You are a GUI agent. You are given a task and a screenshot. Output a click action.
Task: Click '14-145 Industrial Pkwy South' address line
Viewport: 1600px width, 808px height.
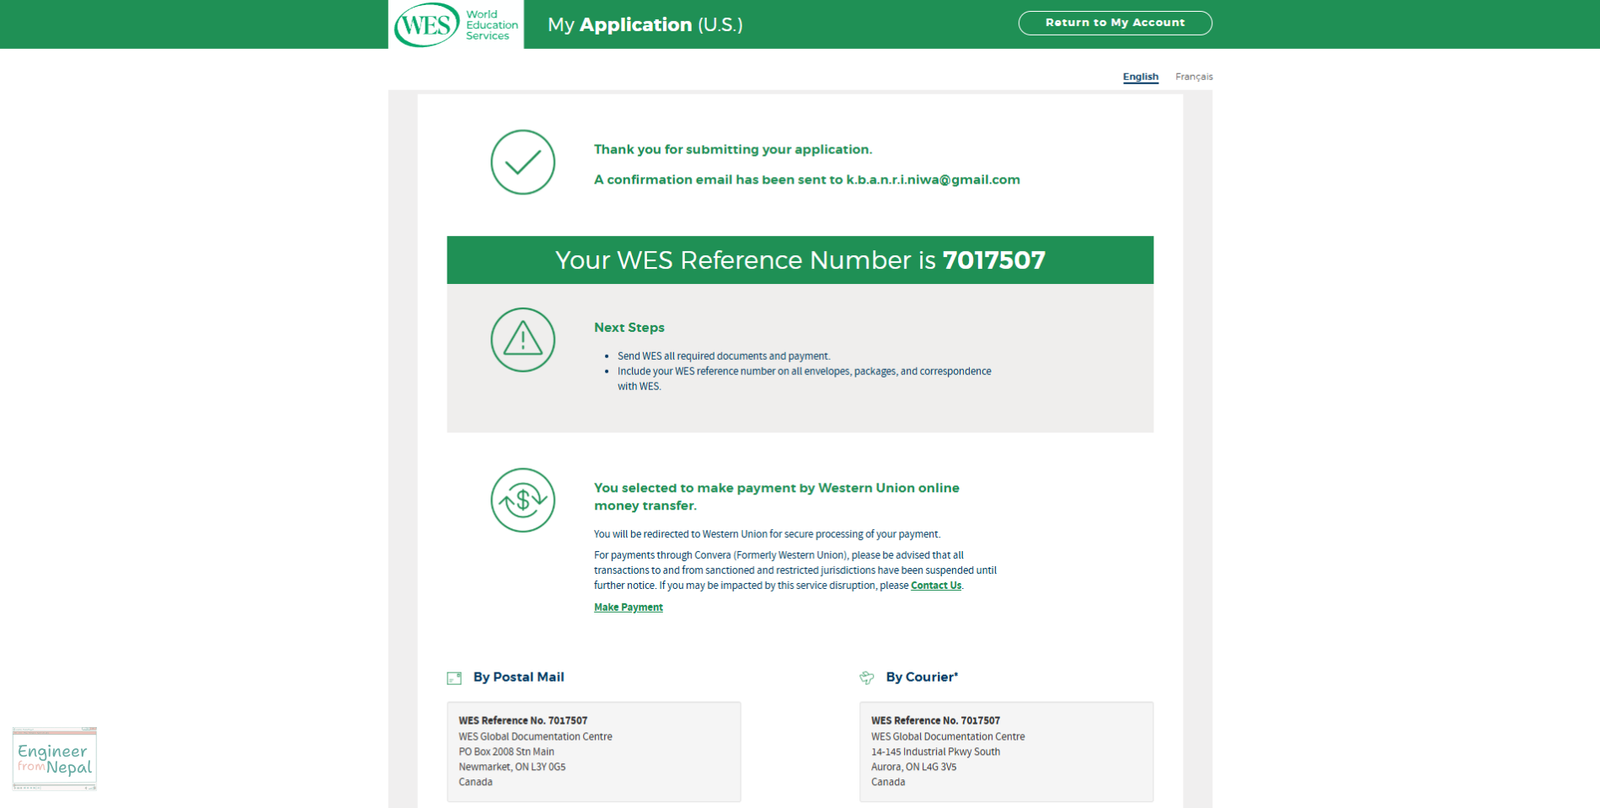coord(935,752)
